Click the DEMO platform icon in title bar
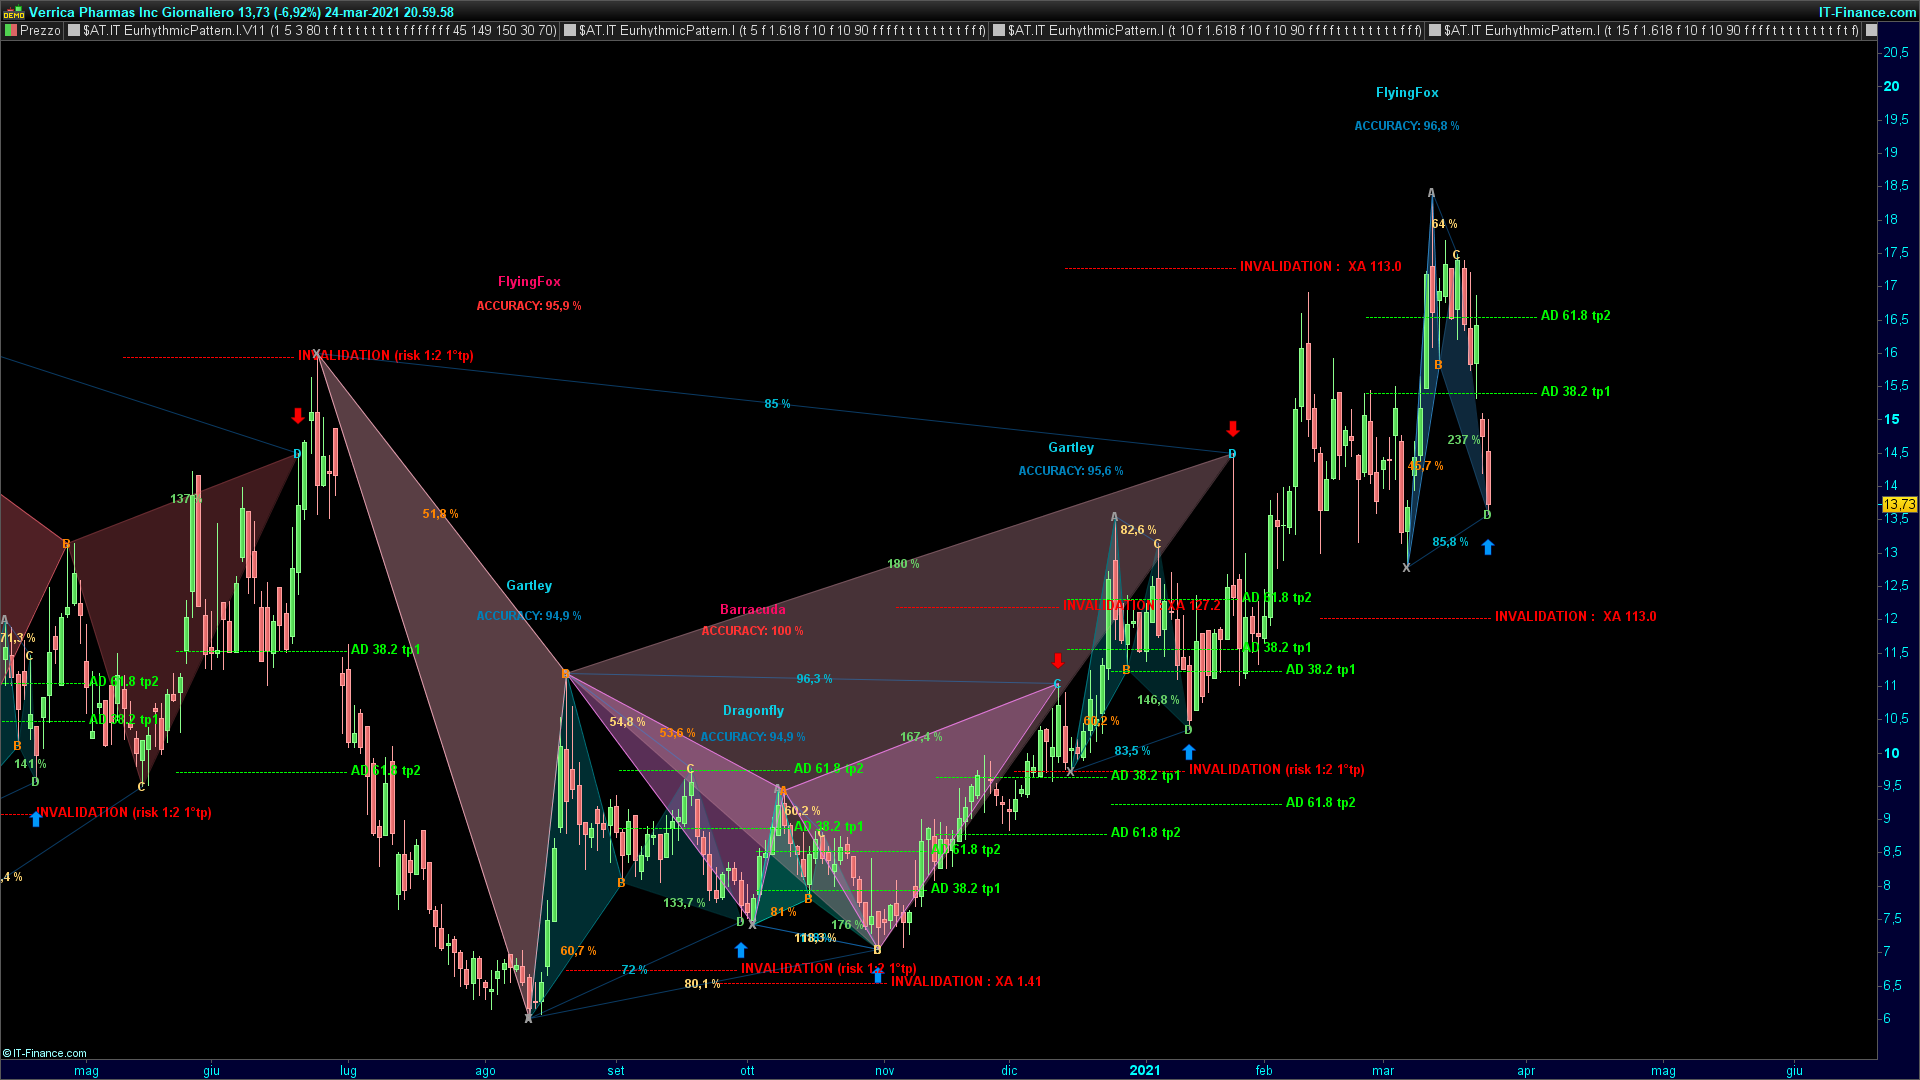The width and height of the screenshot is (1920, 1080). click(x=13, y=13)
